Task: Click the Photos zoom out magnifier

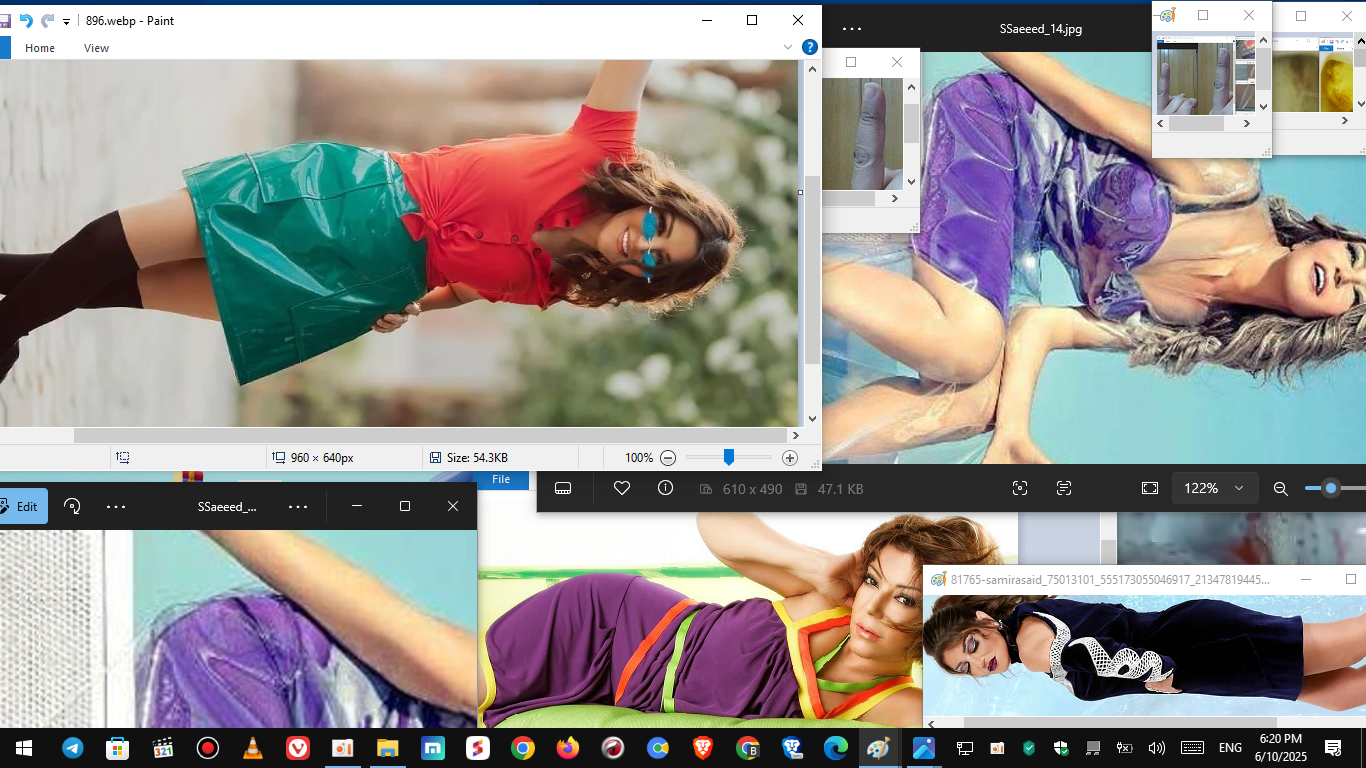Action: tap(1280, 489)
